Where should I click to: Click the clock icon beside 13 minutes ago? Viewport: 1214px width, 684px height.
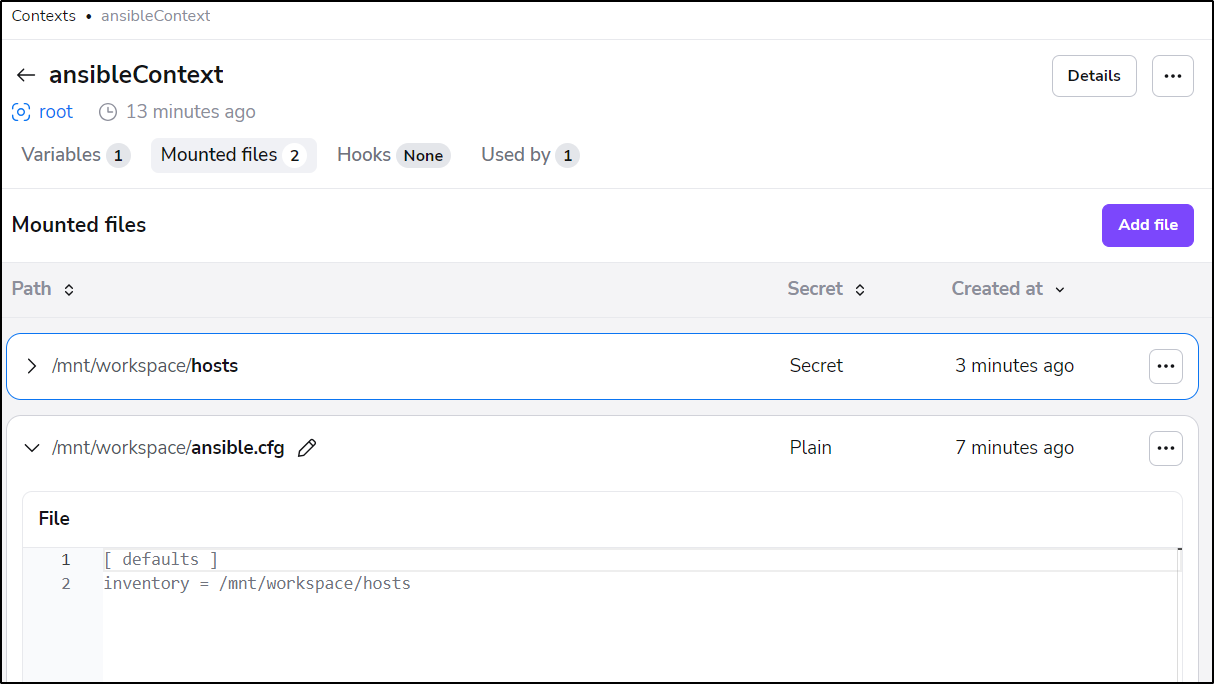pyautogui.click(x=108, y=112)
